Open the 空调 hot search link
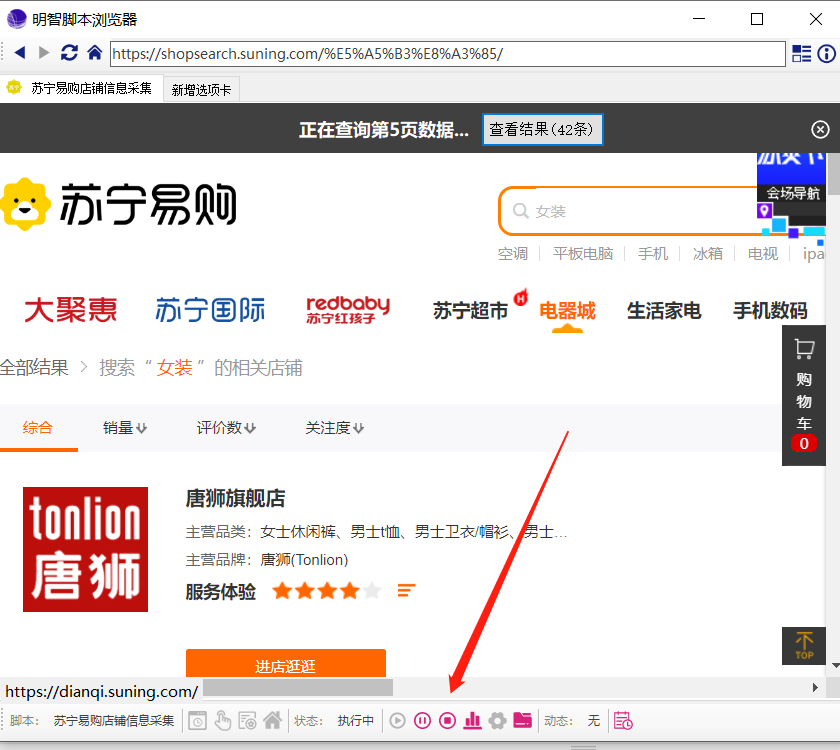The width and height of the screenshot is (840, 750). 513,253
